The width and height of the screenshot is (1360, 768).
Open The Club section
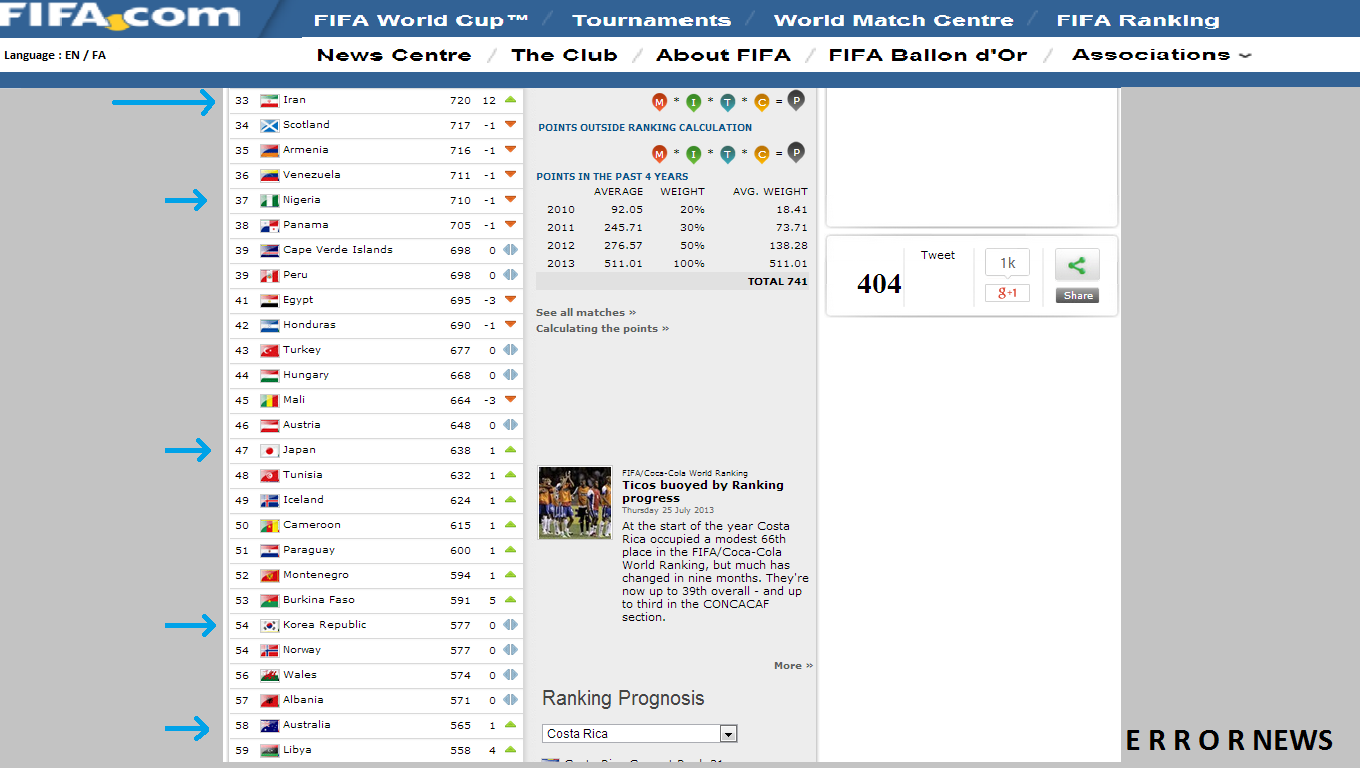(x=564, y=55)
